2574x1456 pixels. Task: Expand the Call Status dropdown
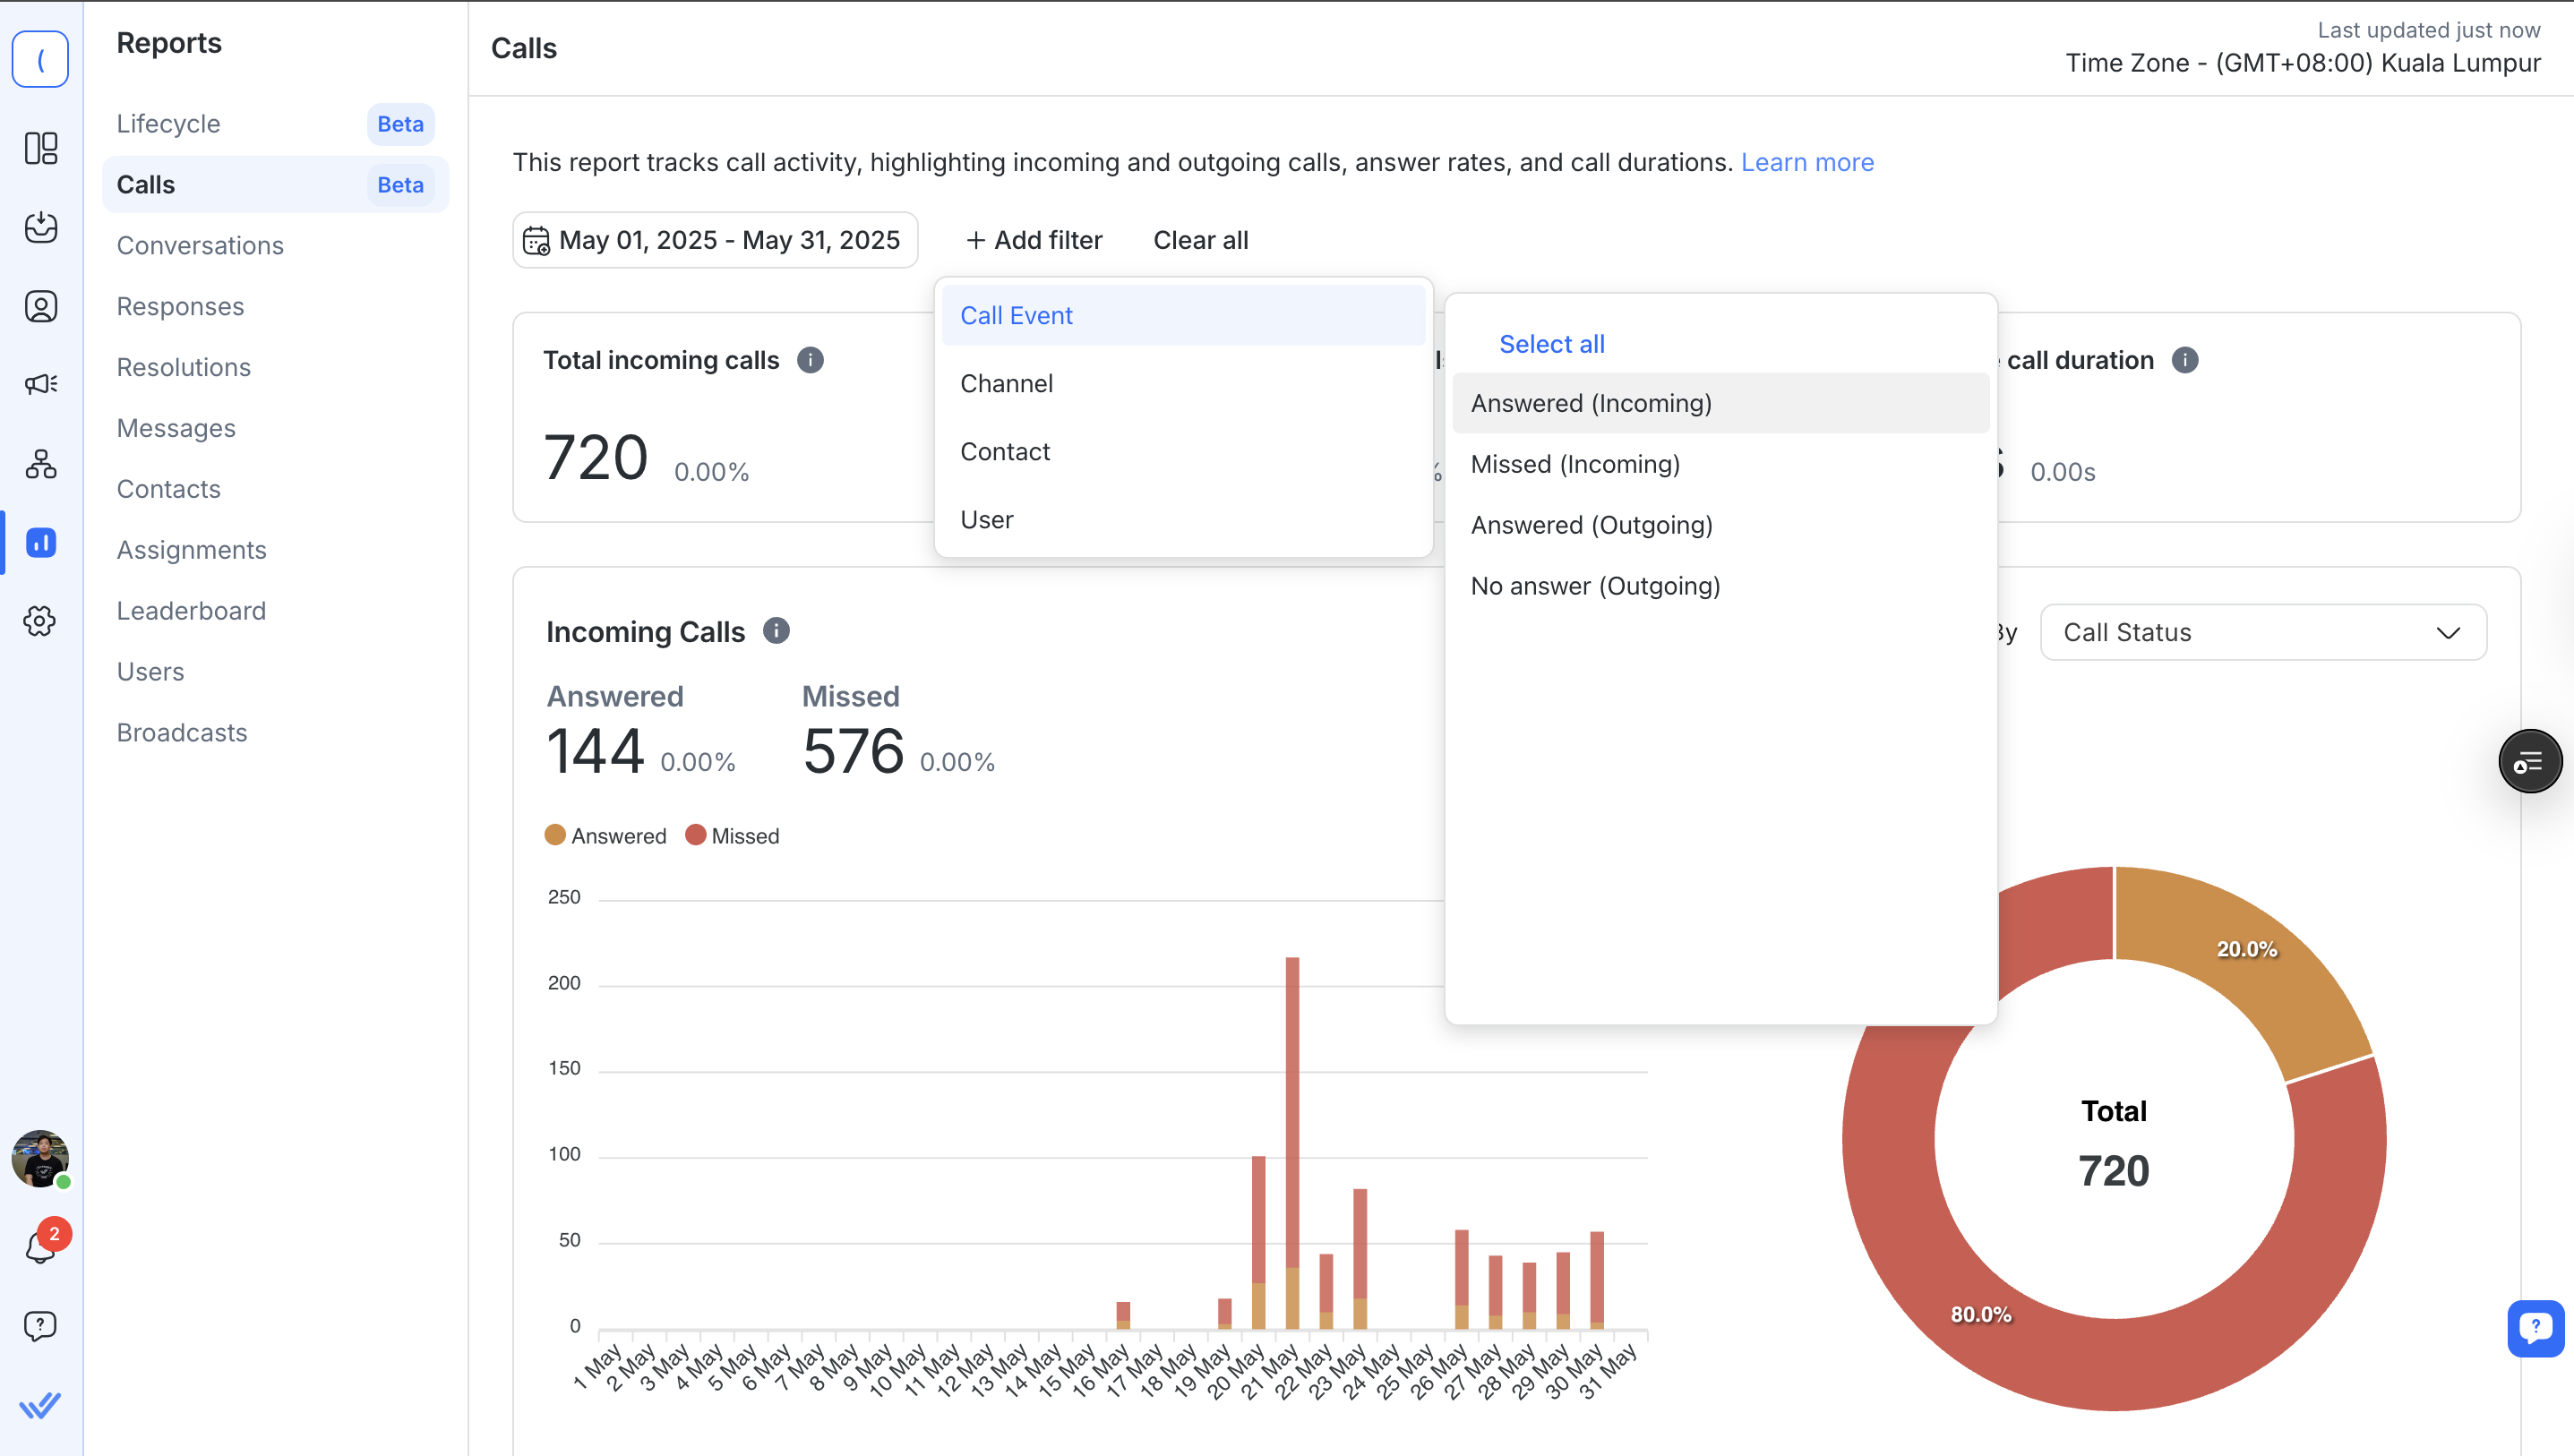click(x=2262, y=632)
